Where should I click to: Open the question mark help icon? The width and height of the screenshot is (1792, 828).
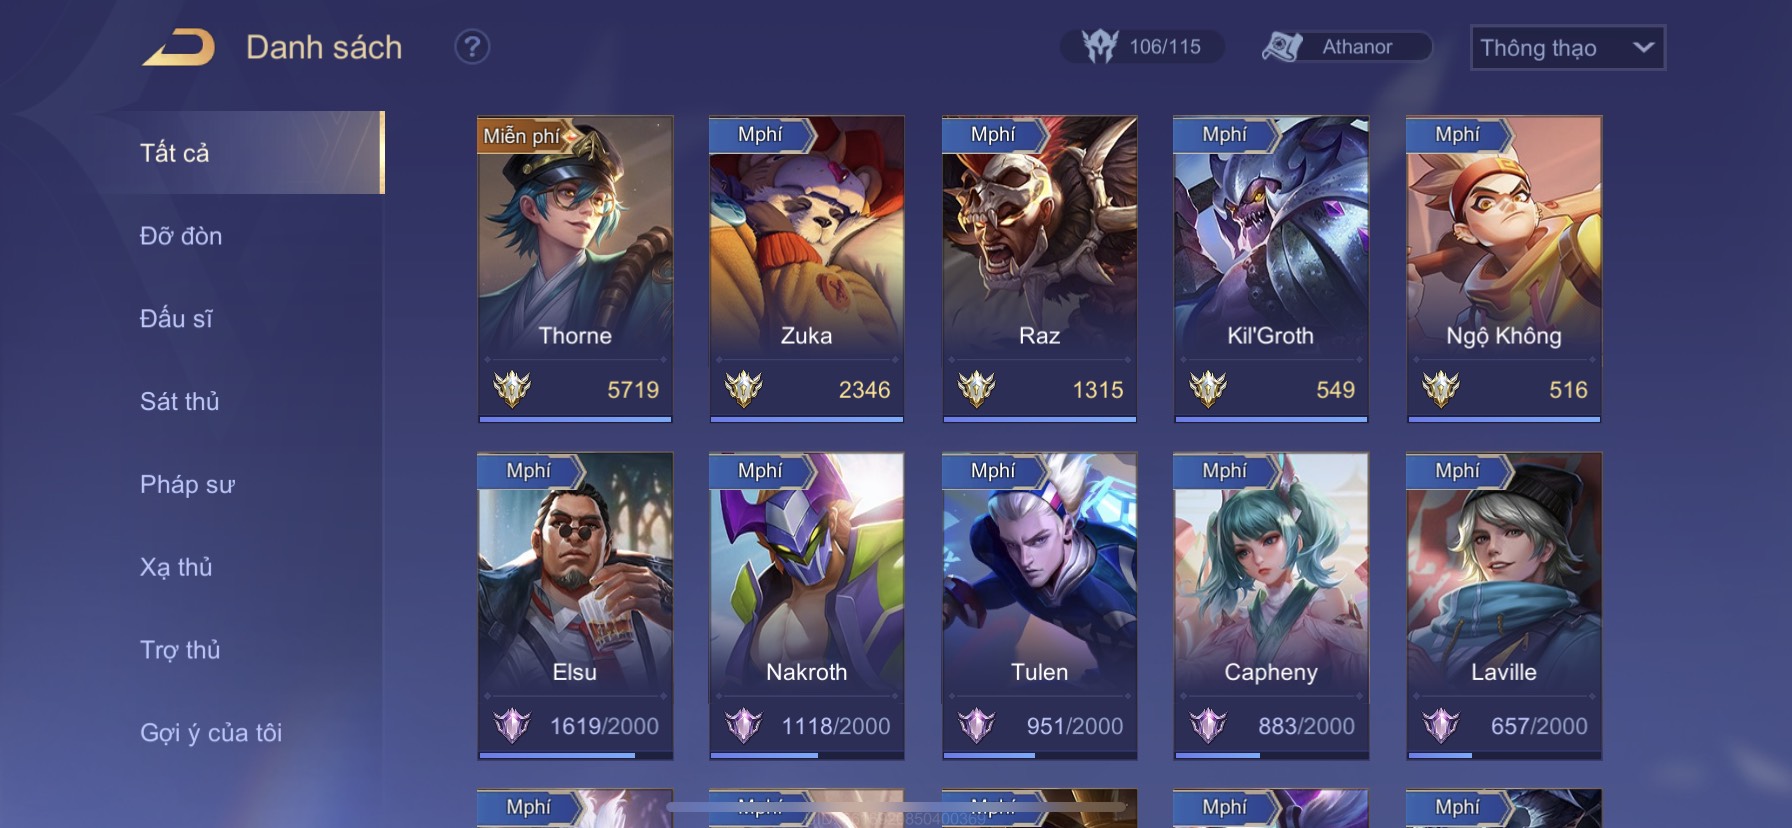472,47
